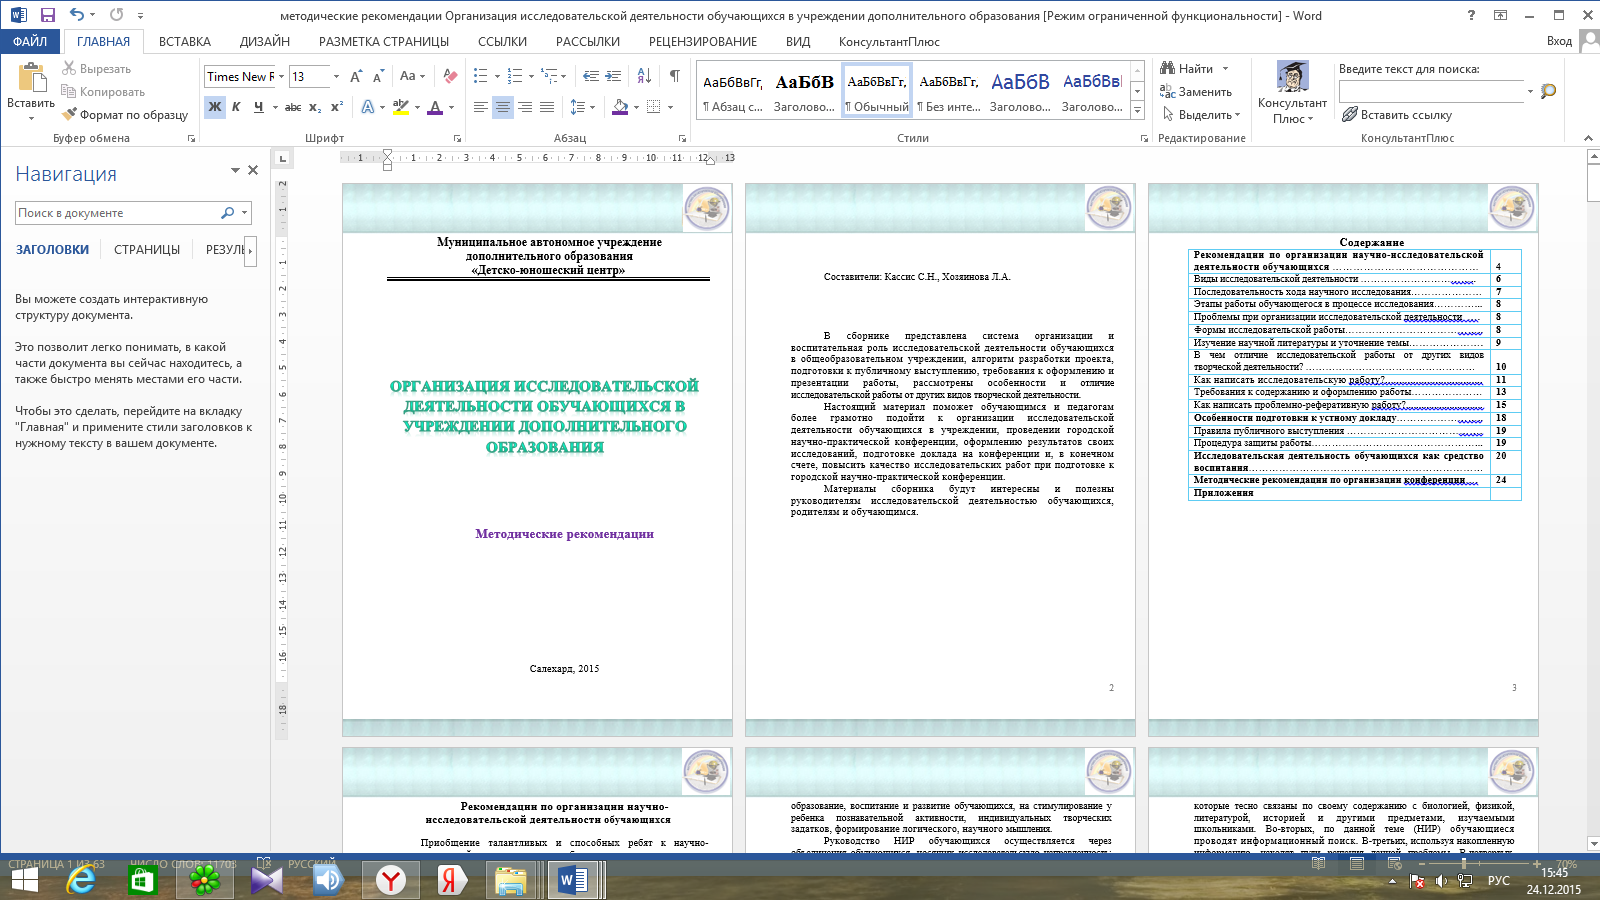The width and height of the screenshot is (1600, 900).
Task: Click the text highlight yellow color button
Action: 401,107
